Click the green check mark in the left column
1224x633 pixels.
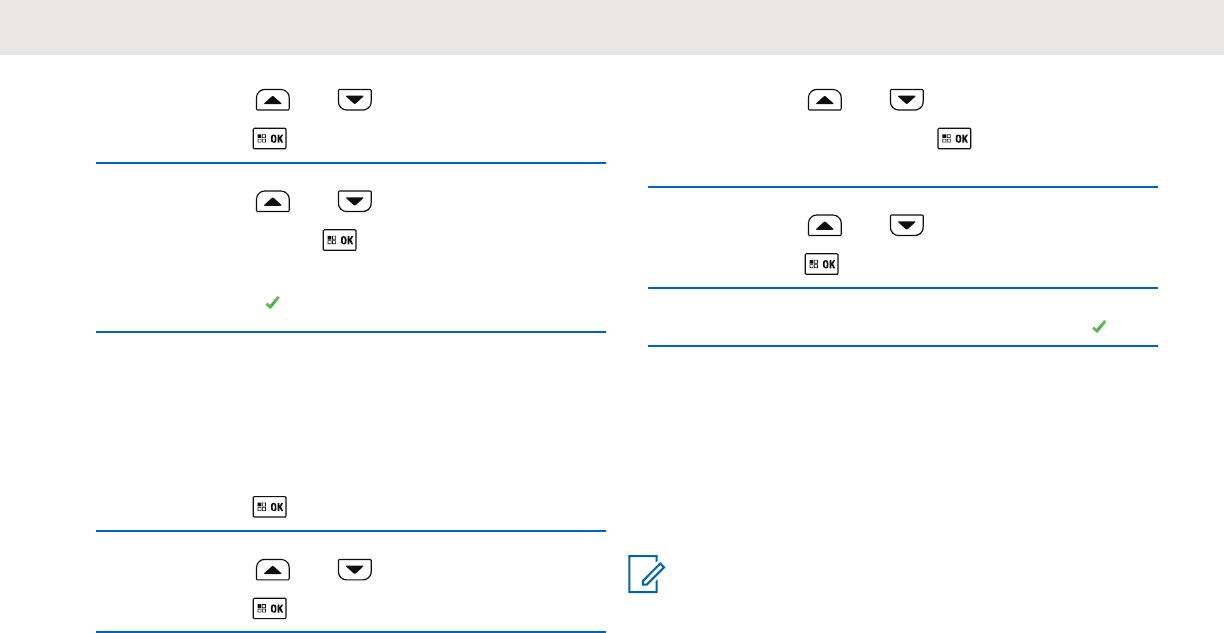[x=271, y=300]
